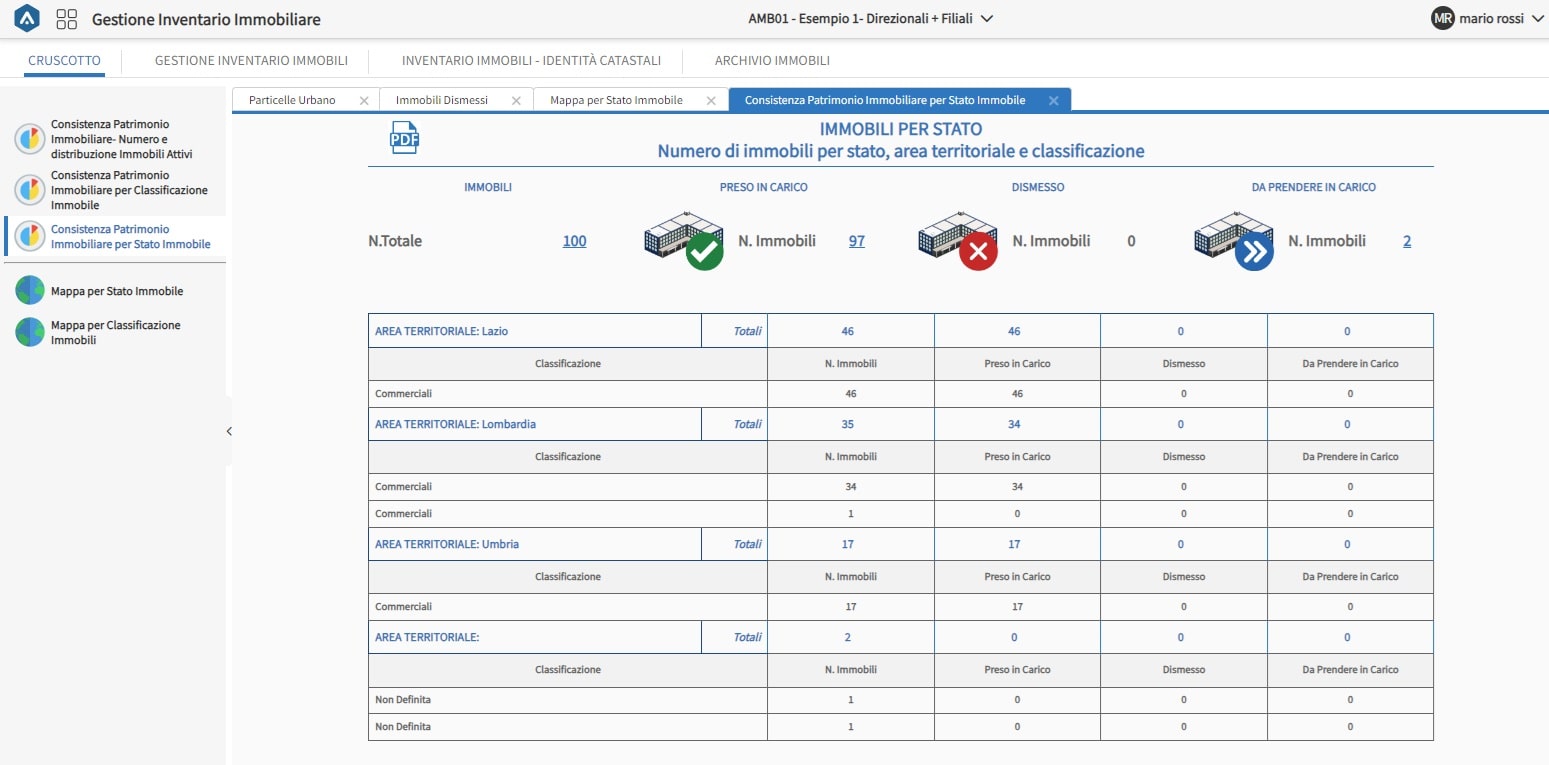Click the Gestione Inventario Immobiliare title

tap(207, 18)
